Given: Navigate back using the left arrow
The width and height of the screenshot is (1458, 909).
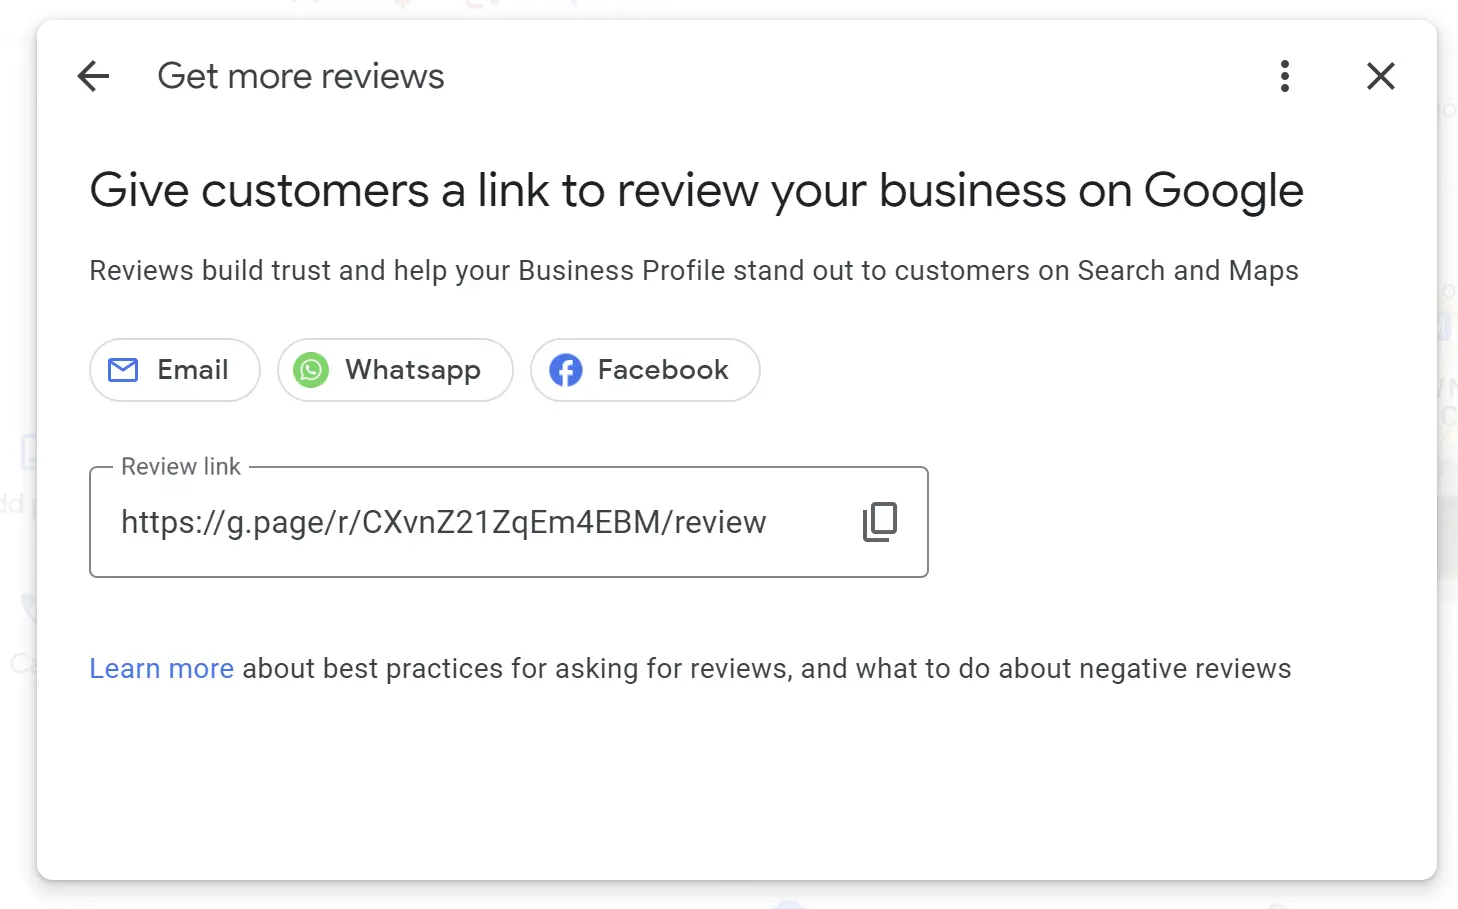Looking at the screenshot, I should click(93, 76).
